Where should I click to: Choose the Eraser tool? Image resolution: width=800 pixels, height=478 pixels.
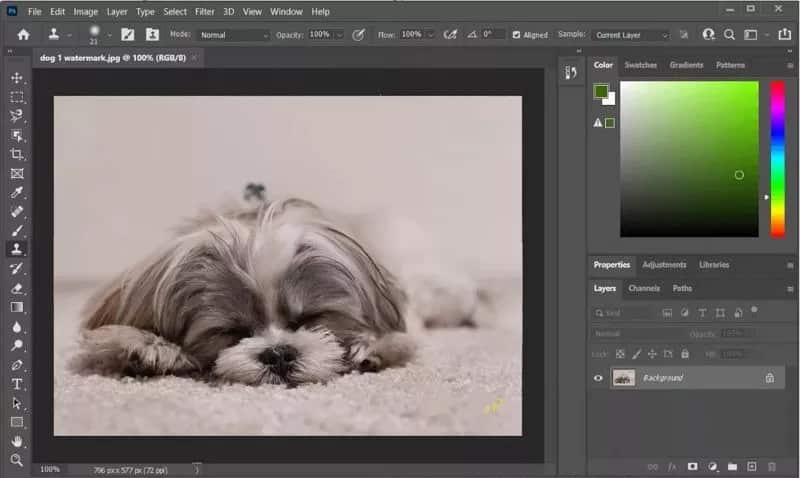tap(17, 288)
